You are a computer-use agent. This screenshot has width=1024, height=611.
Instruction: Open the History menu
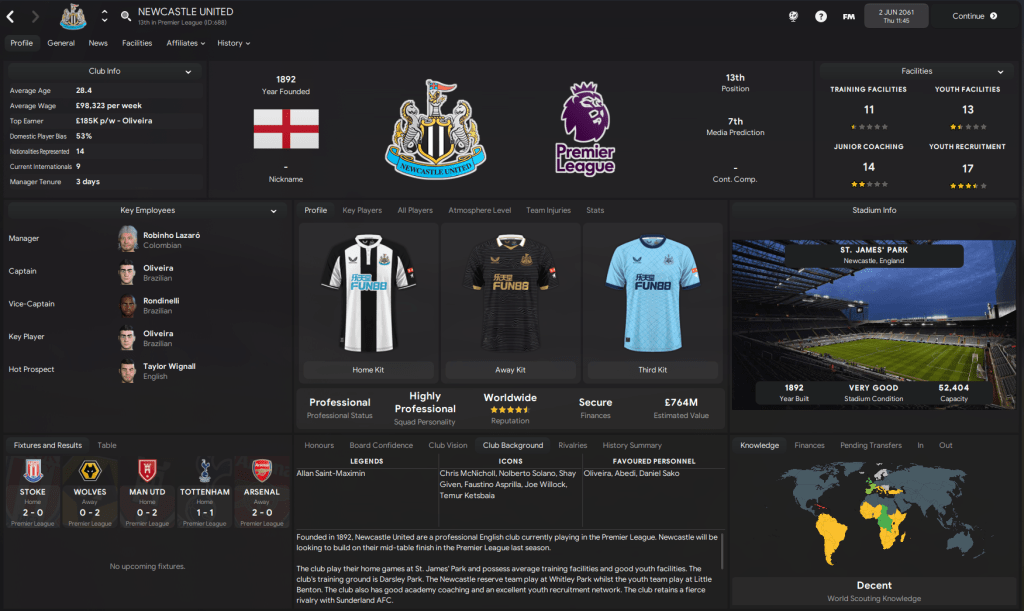tap(233, 43)
